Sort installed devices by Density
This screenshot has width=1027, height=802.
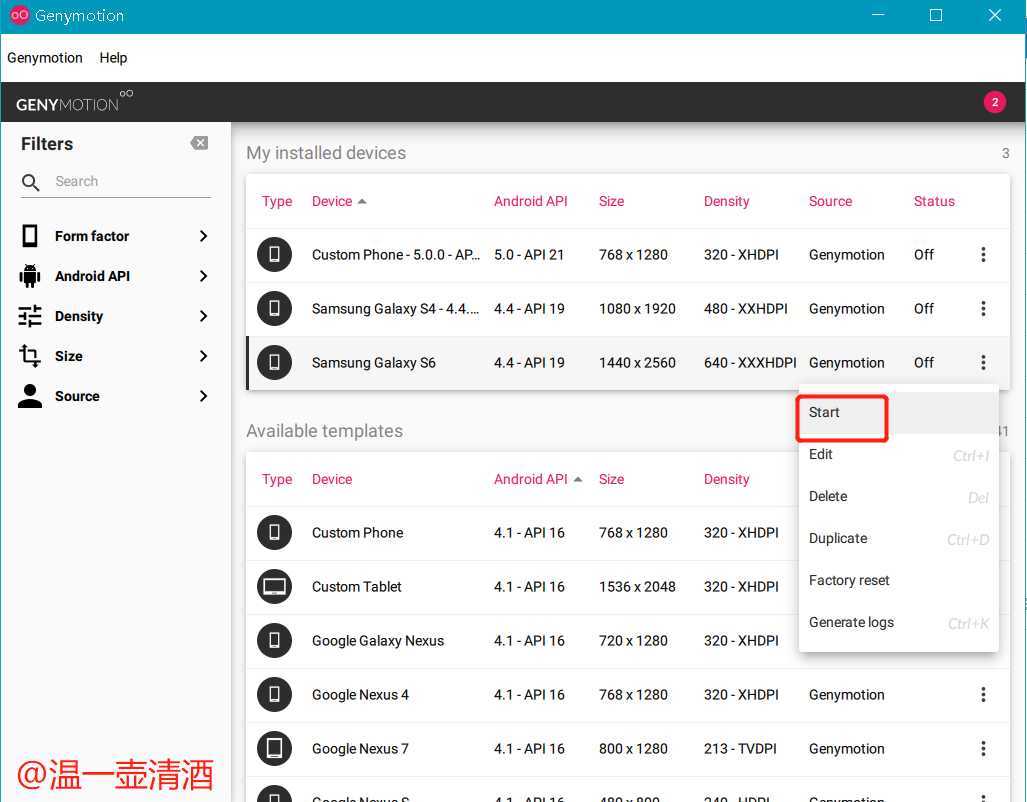pyautogui.click(x=726, y=201)
